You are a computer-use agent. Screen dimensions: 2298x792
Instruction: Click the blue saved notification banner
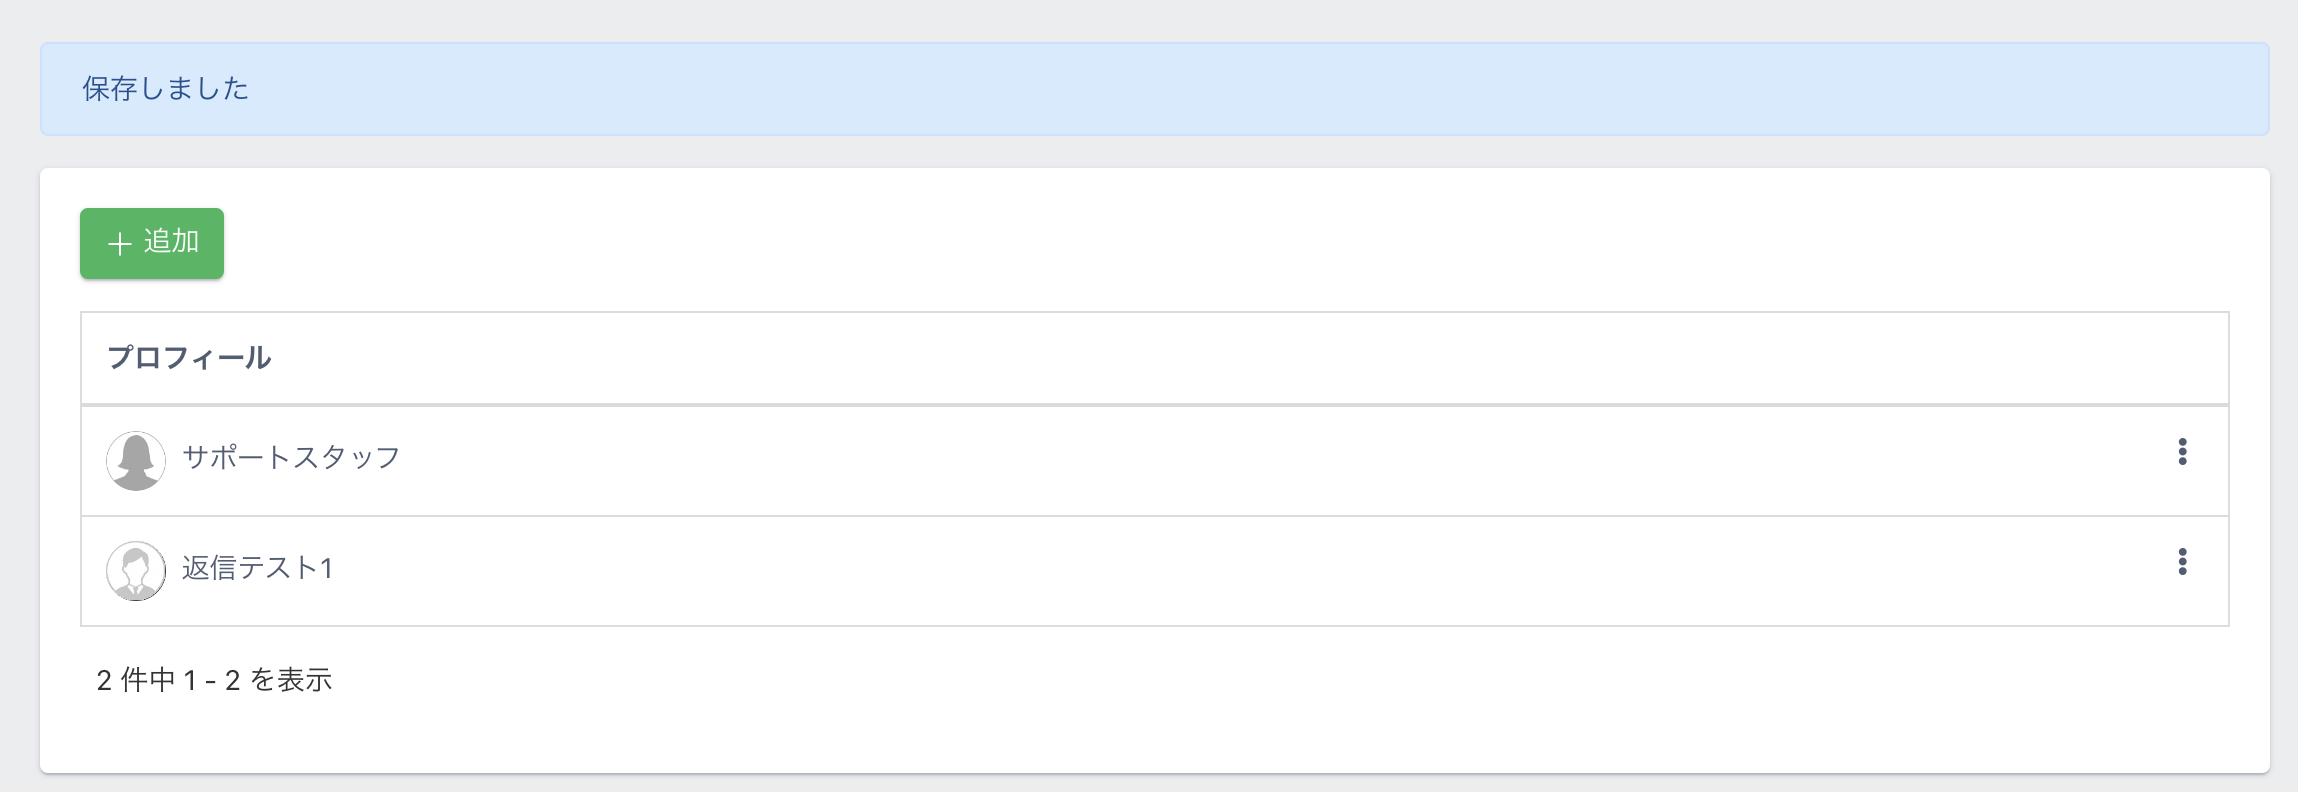(x=1154, y=89)
